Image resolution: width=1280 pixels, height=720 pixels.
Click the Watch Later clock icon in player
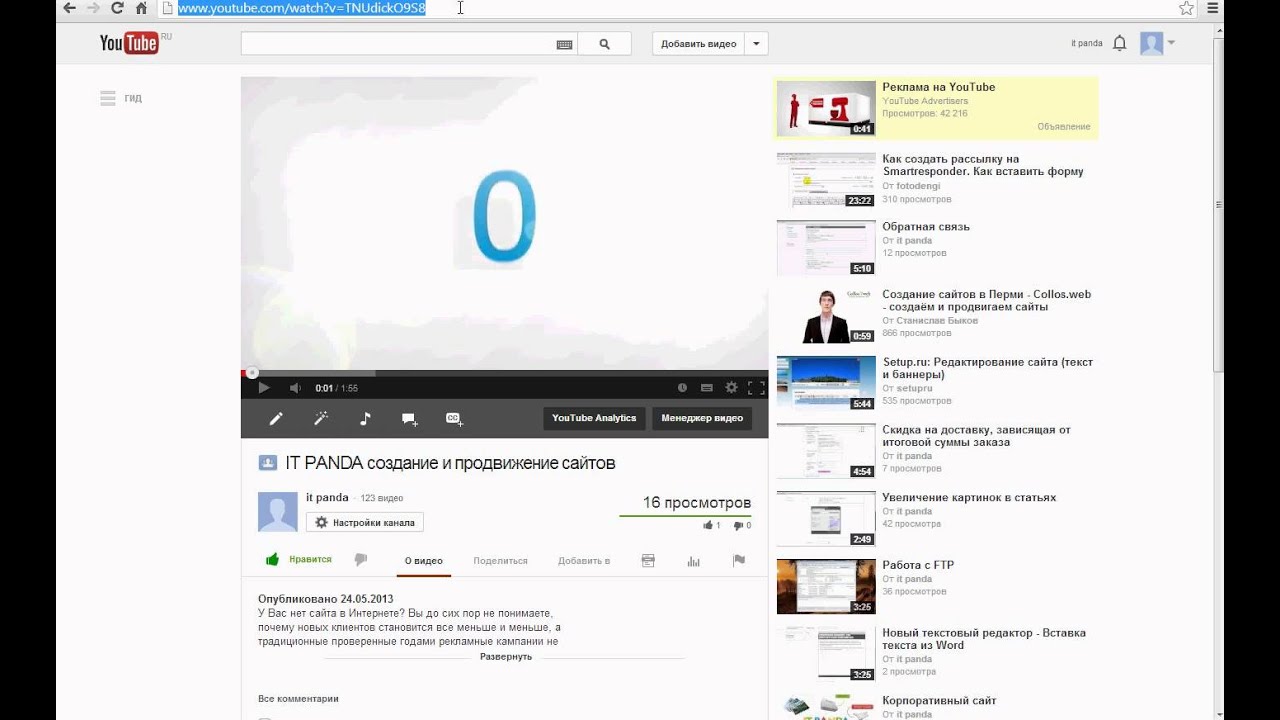[x=682, y=388]
